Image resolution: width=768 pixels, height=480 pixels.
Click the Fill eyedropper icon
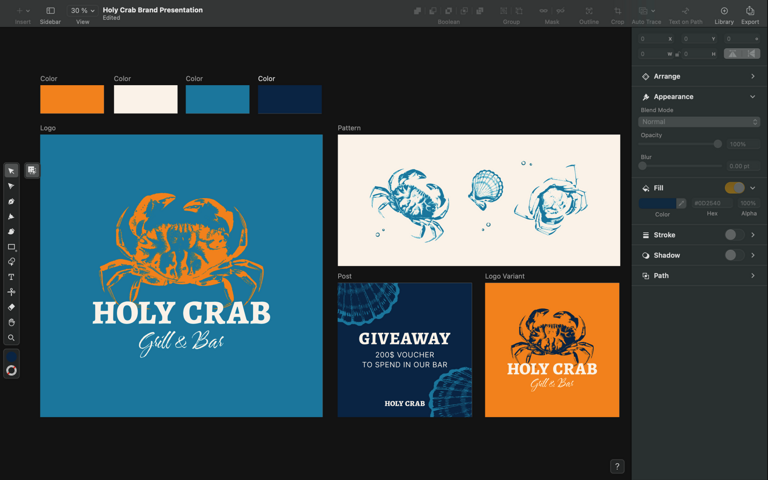pos(681,203)
